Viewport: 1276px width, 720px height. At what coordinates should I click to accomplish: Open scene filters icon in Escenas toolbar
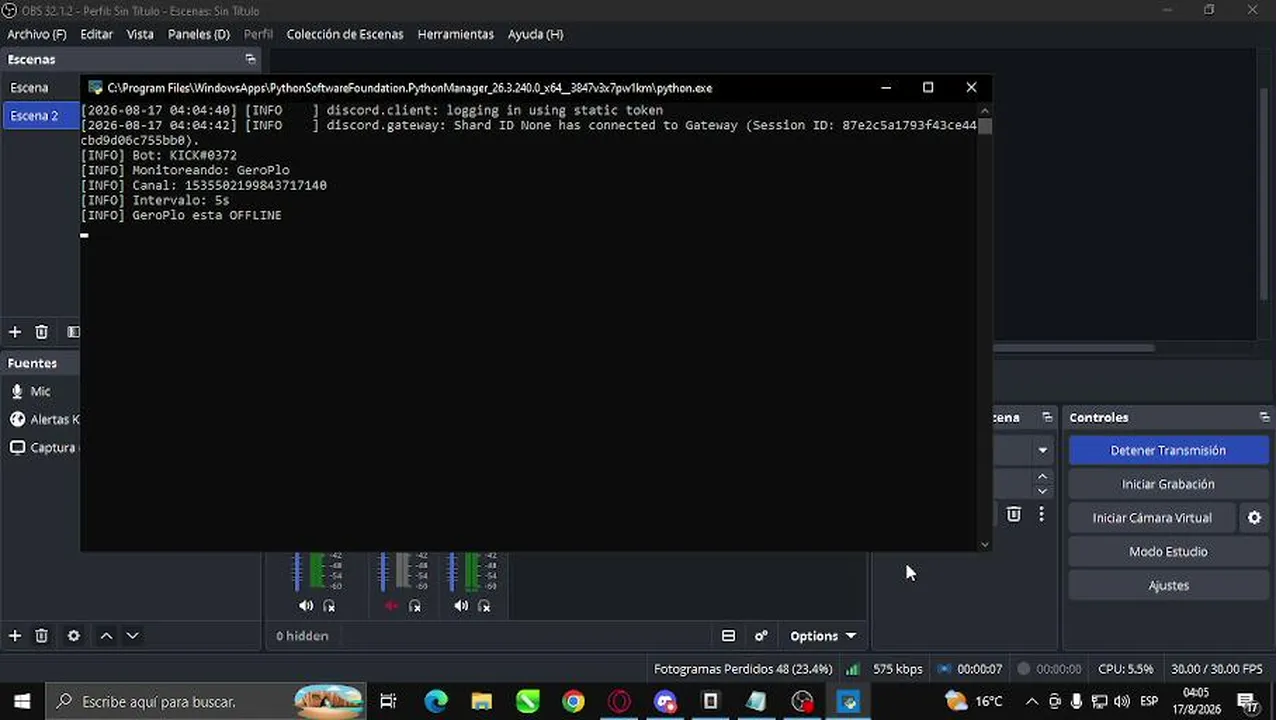73,332
